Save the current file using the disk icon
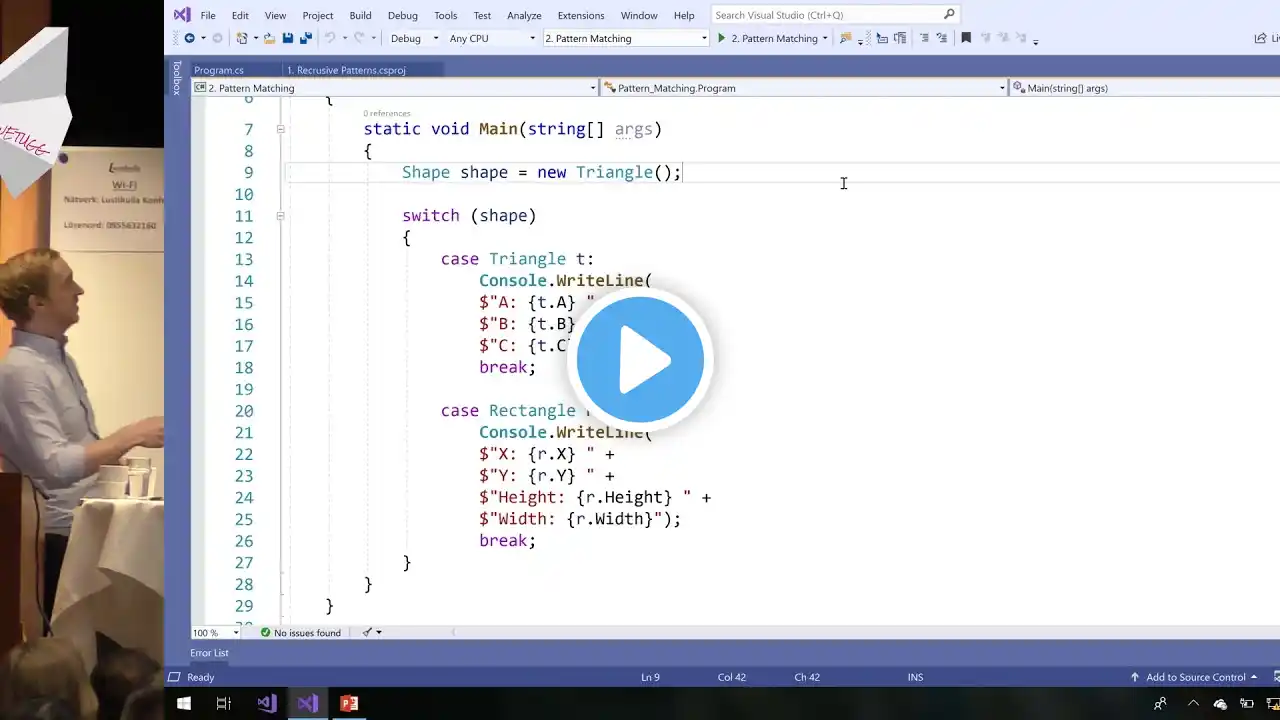The image size is (1280, 720). pos(288,38)
